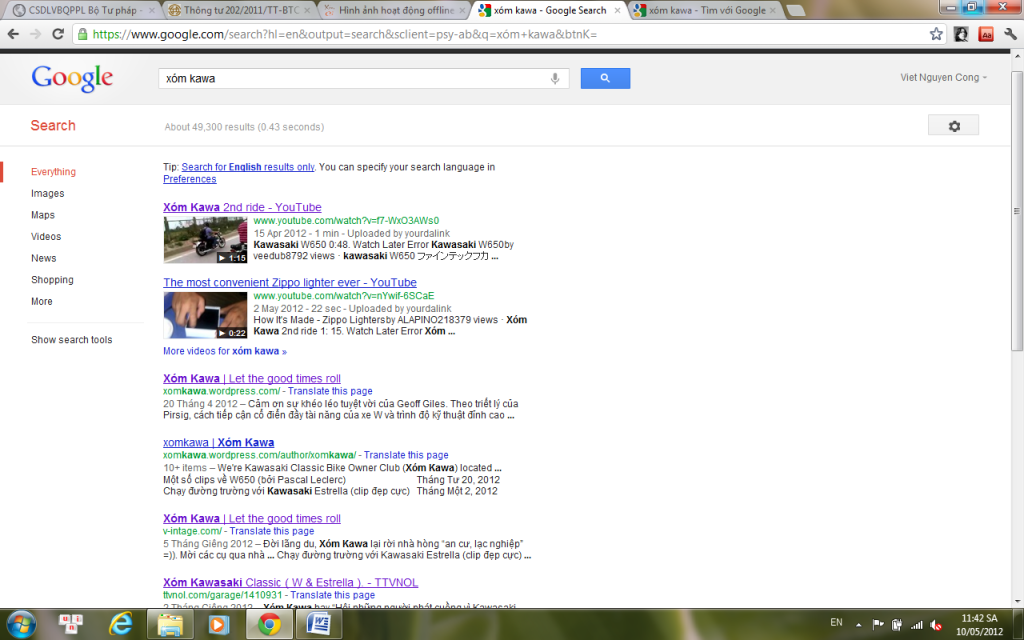
Task: Translate the ttvnol.com result page
Action: point(332,596)
